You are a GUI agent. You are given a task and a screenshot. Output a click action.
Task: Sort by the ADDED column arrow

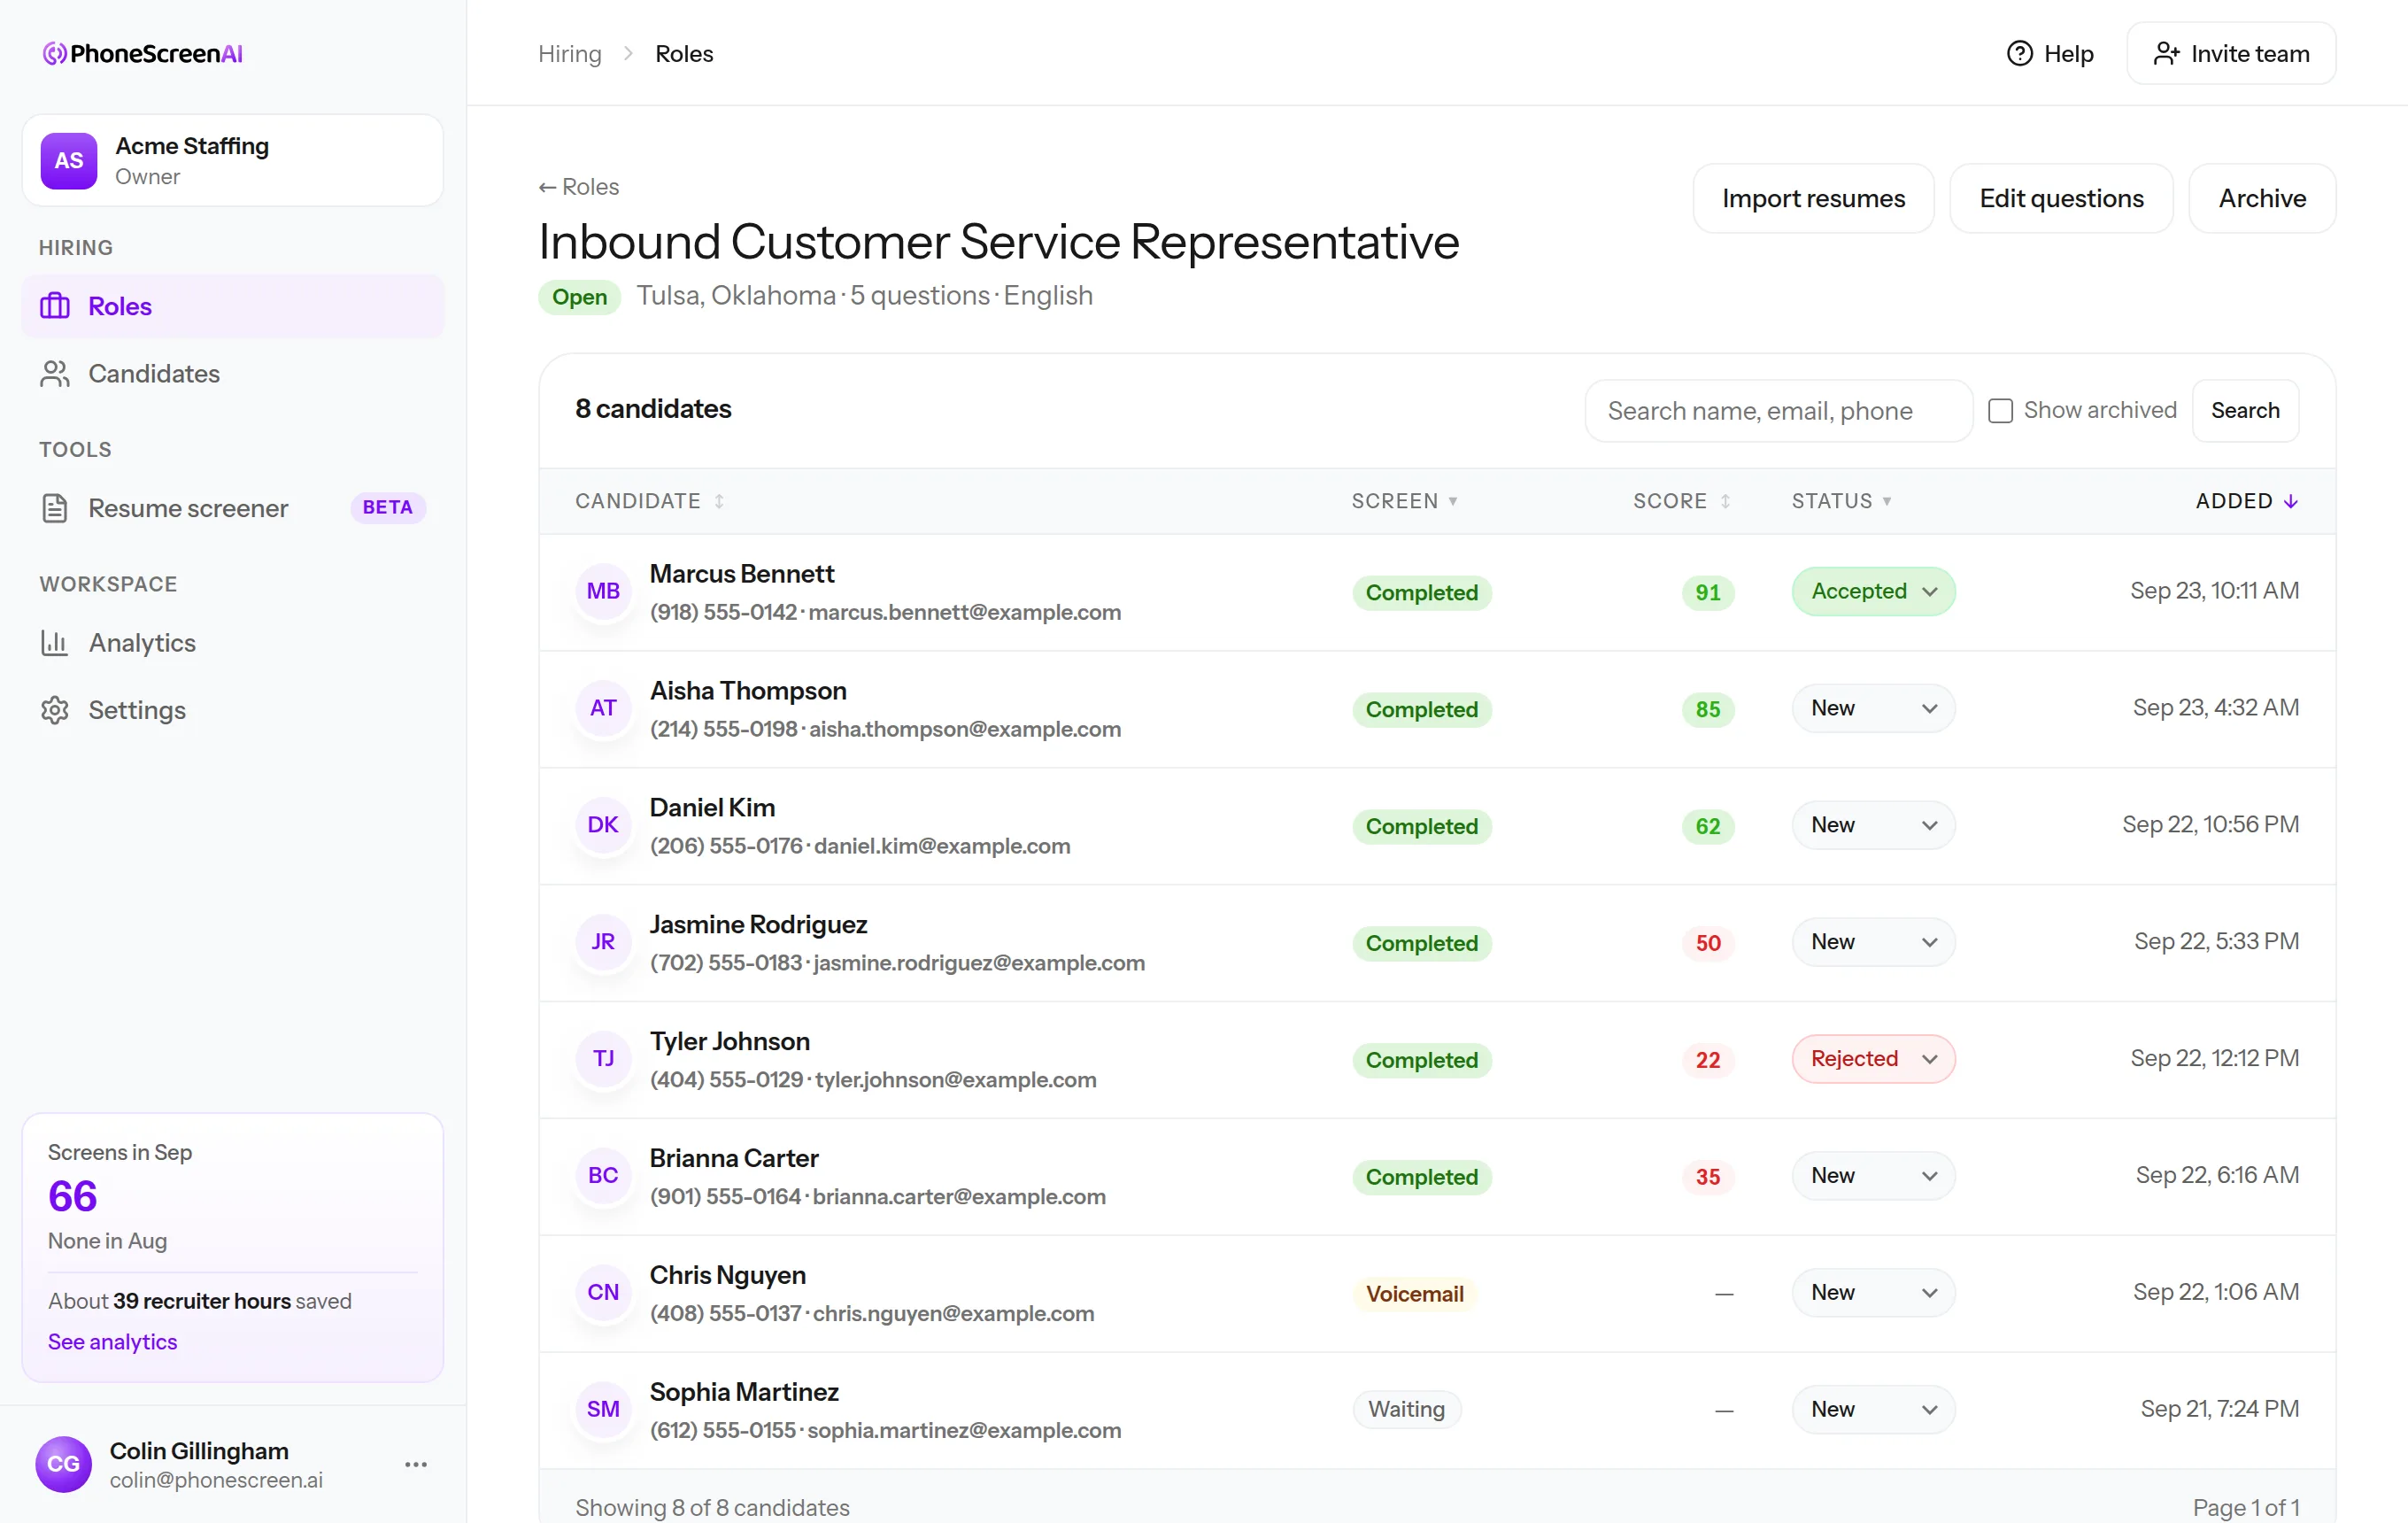point(2291,501)
